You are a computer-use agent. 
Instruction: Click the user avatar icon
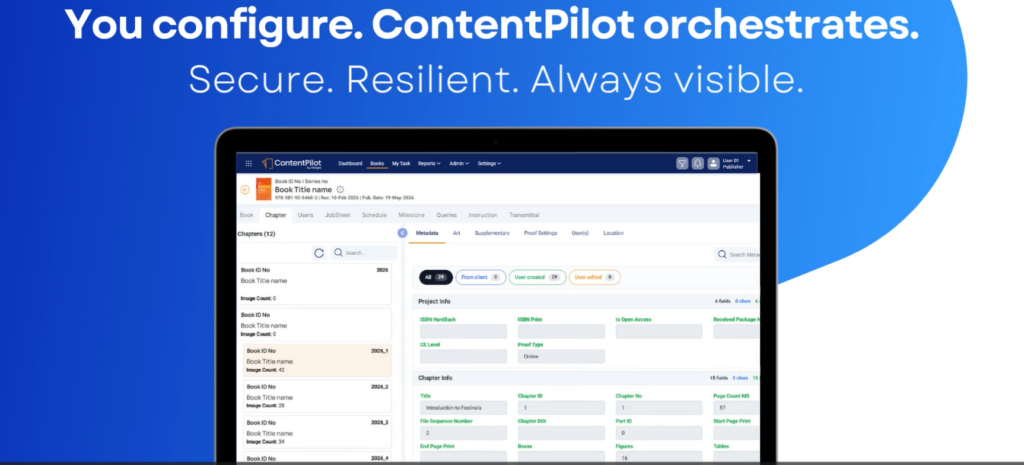coord(713,163)
